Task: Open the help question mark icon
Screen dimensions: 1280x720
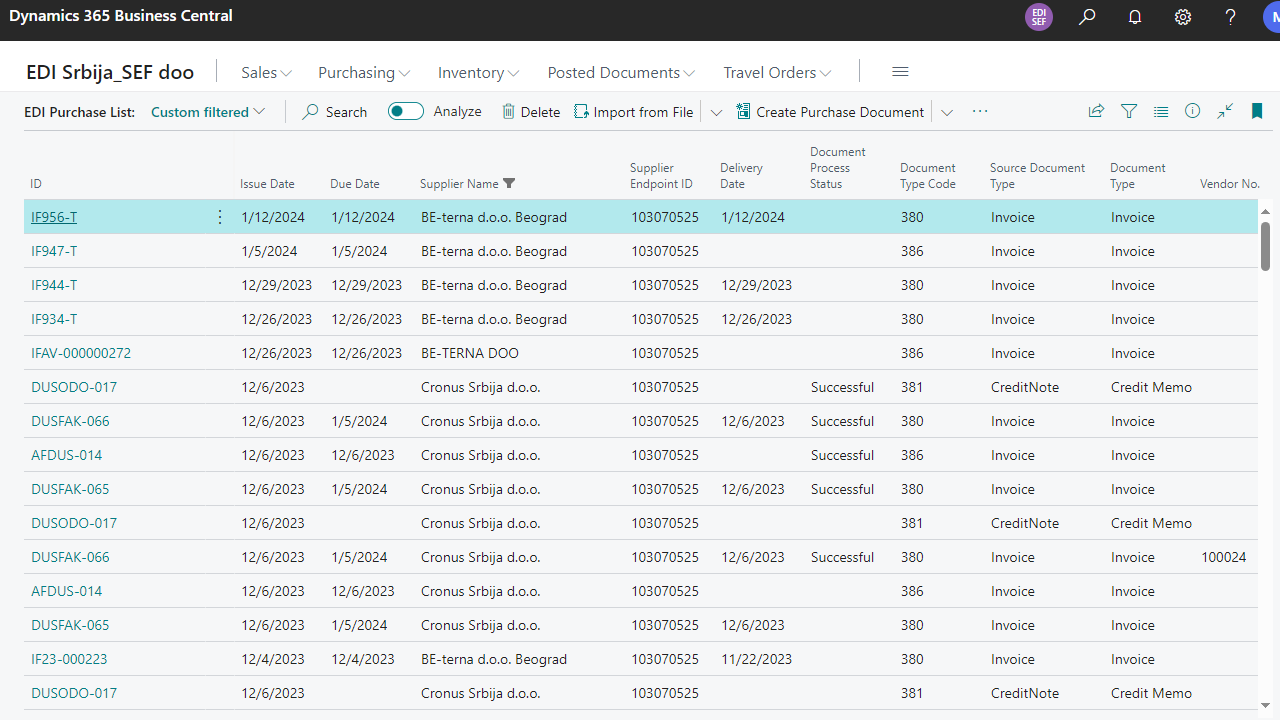Action: click(x=1231, y=17)
